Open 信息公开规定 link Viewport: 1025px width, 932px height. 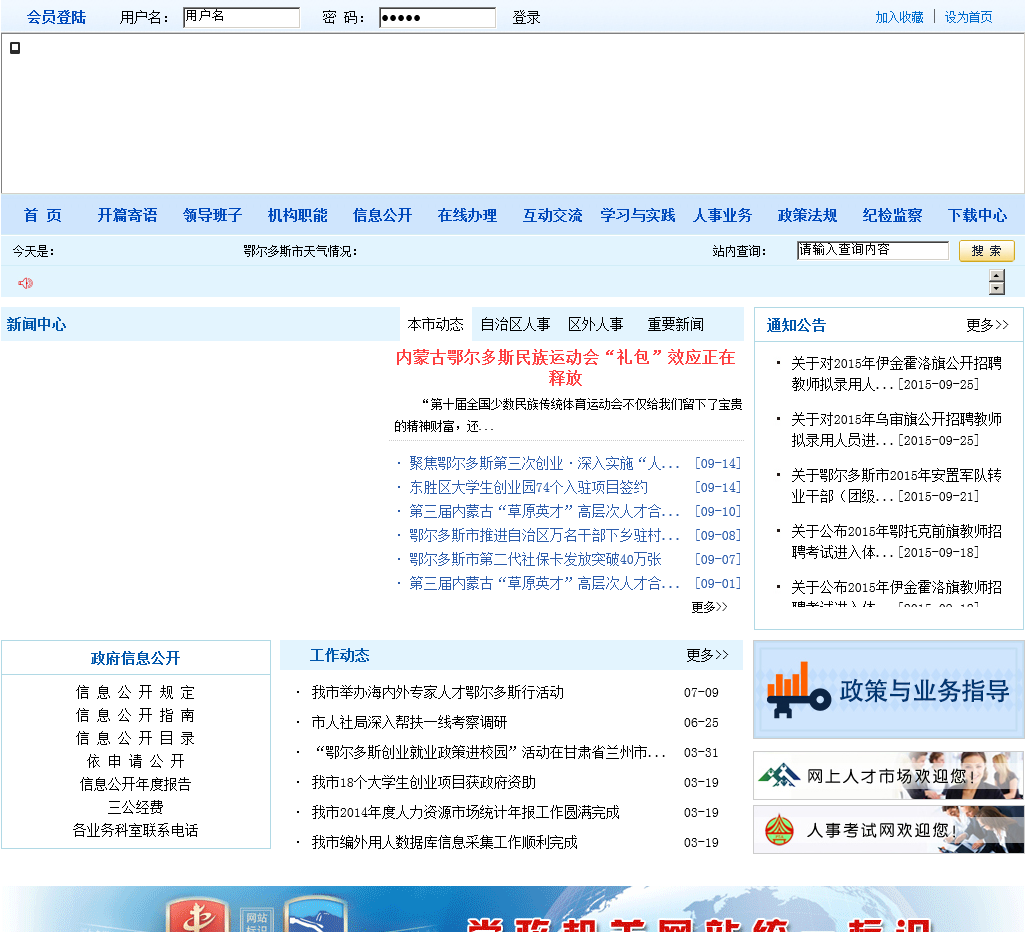point(135,692)
